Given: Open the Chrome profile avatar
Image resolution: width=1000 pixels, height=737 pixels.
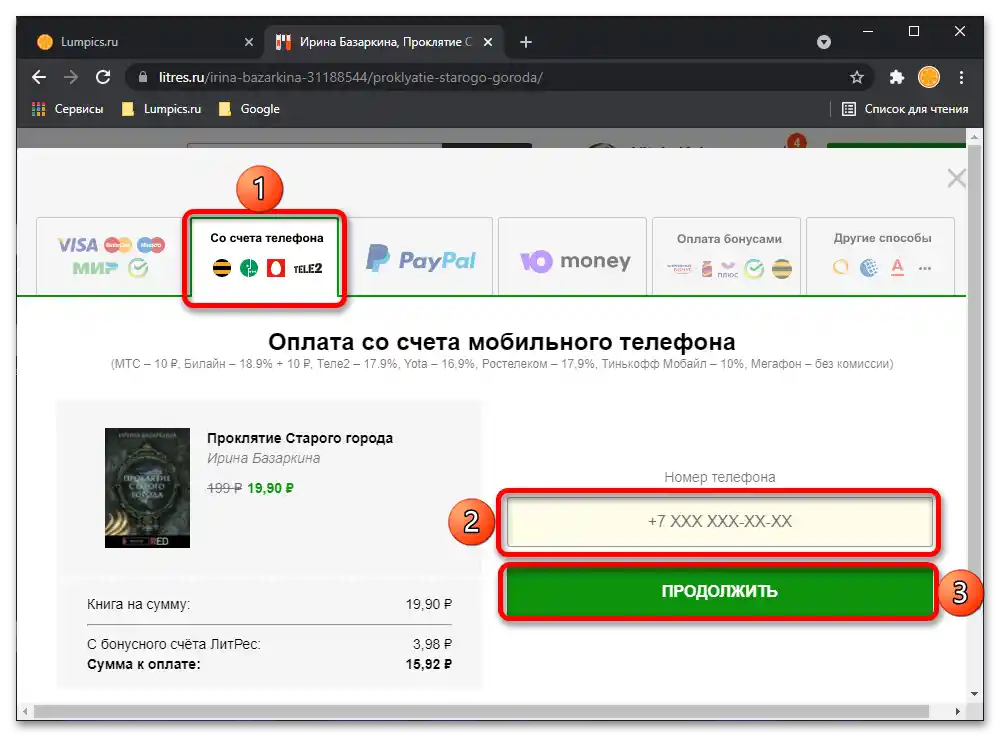Looking at the screenshot, I should click(929, 77).
